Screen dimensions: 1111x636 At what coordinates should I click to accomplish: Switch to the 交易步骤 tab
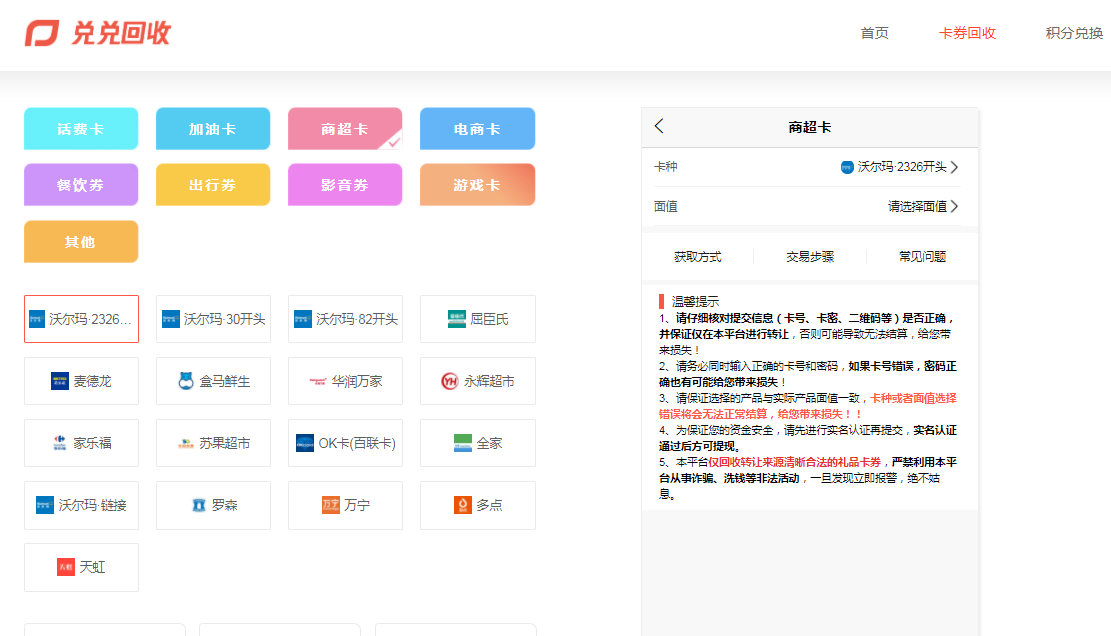(x=810, y=256)
